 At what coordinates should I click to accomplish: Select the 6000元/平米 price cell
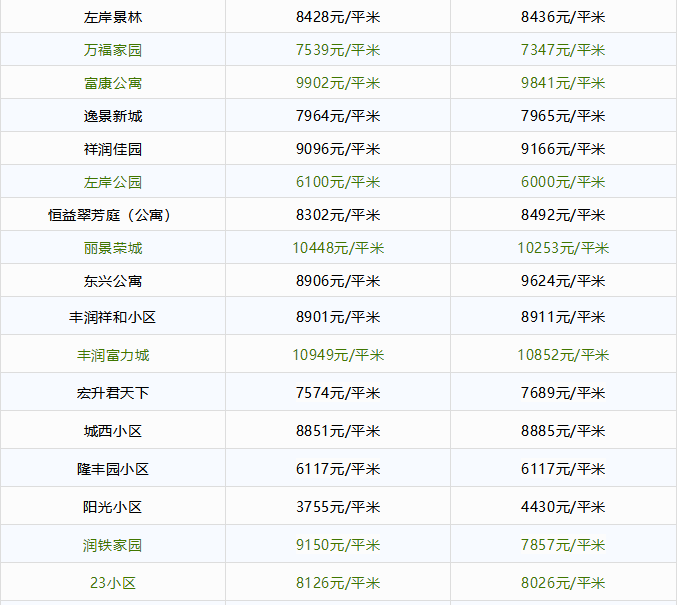tap(563, 182)
